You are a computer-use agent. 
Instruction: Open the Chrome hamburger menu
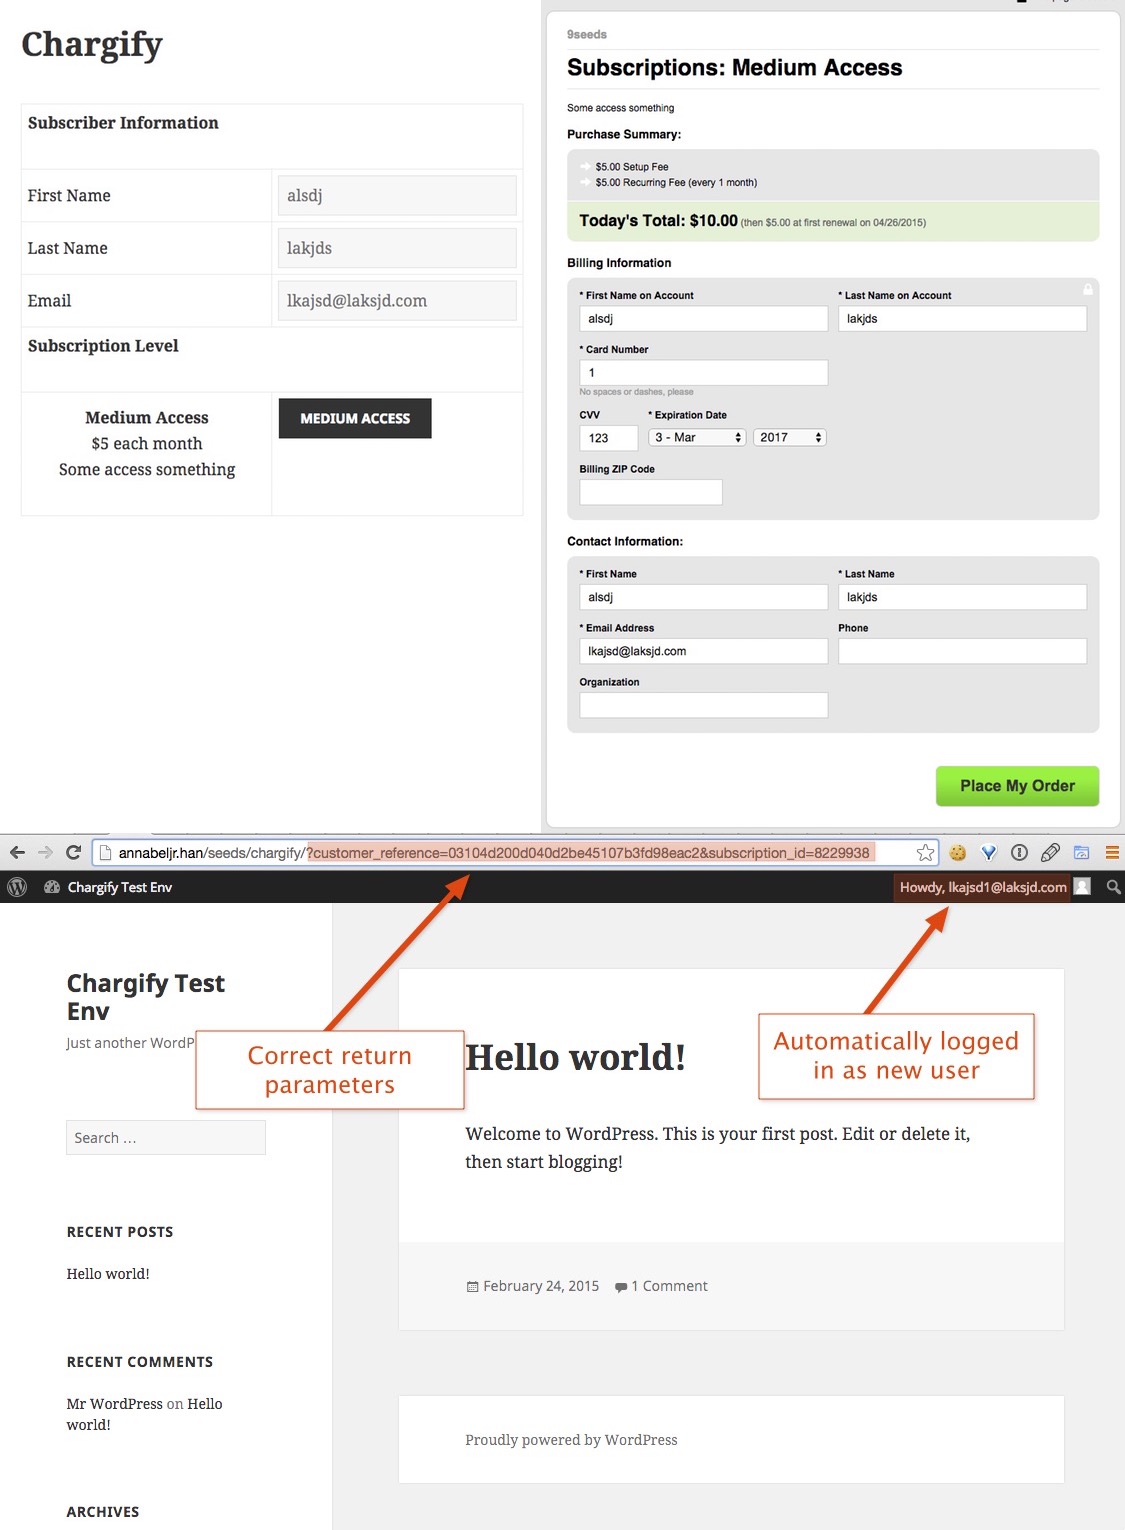tap(1112, 853)
